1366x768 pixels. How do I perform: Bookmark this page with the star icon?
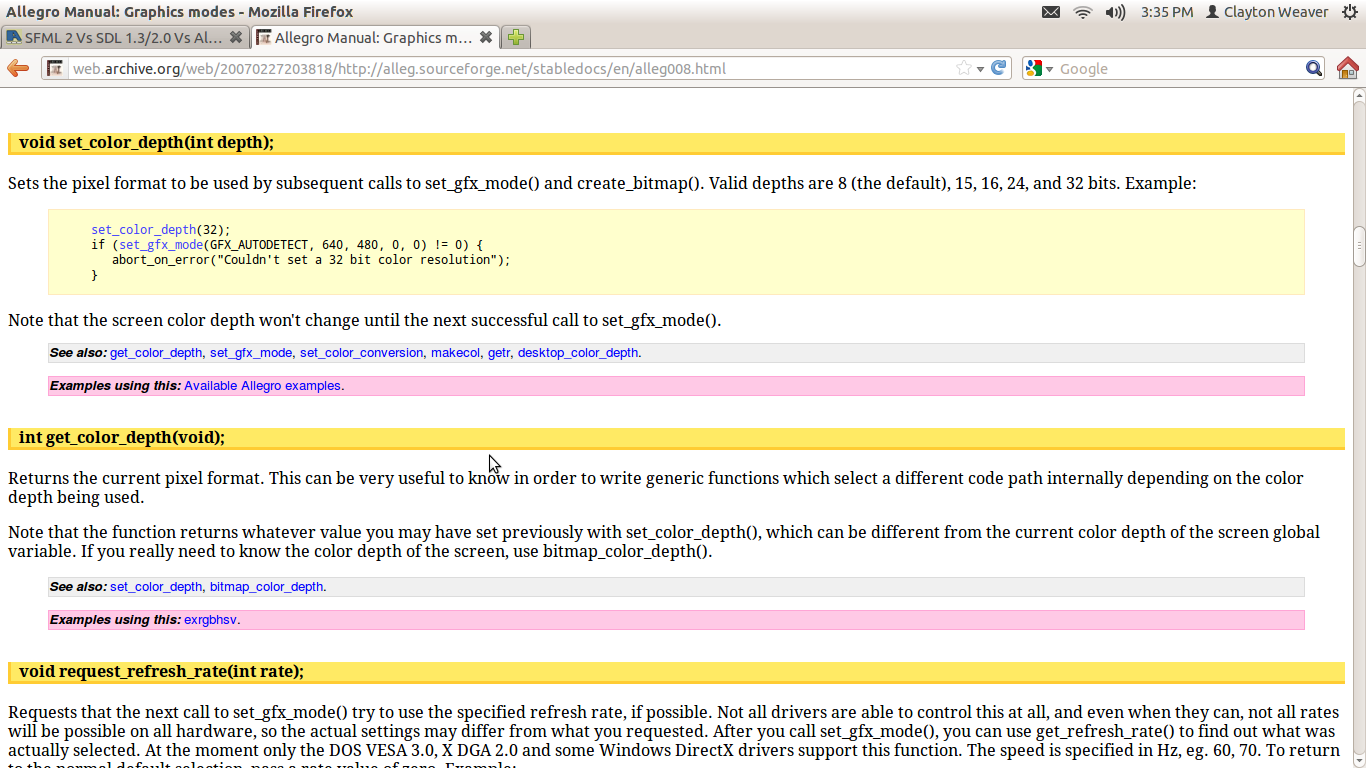pyautogui.click(x=963, y=68)
